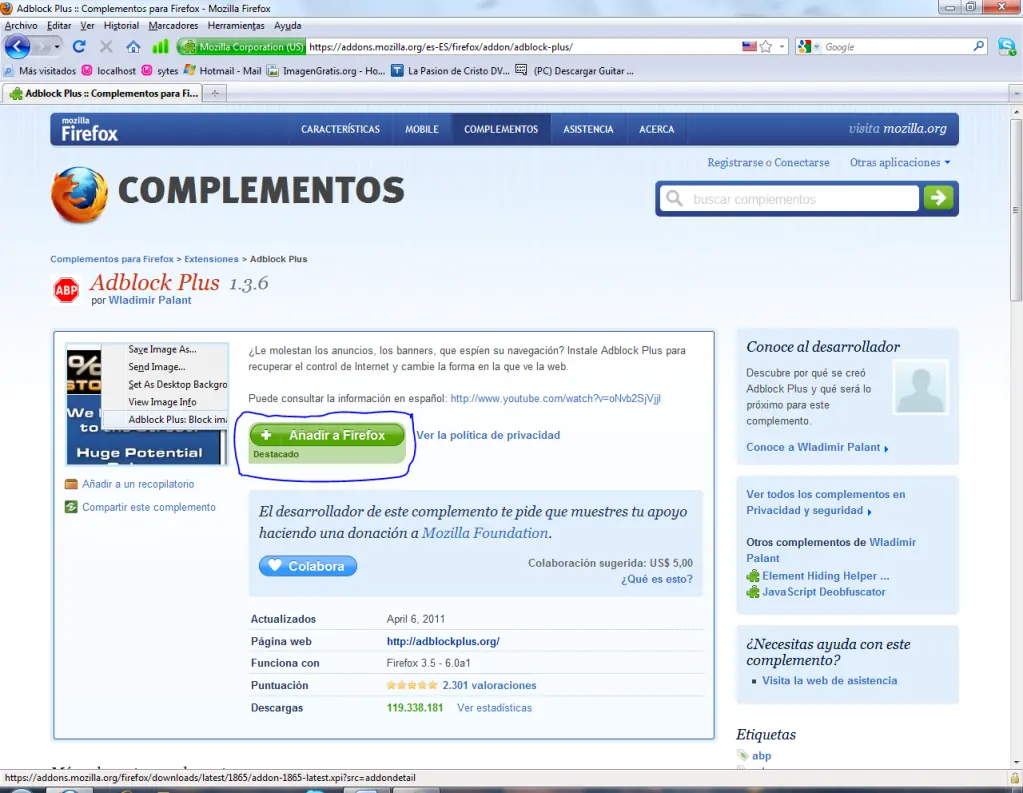The height and width of the screenshot is (793, 1023).
Task: Click the magnifying glass in the search field
Action: (x=674, y=198)
